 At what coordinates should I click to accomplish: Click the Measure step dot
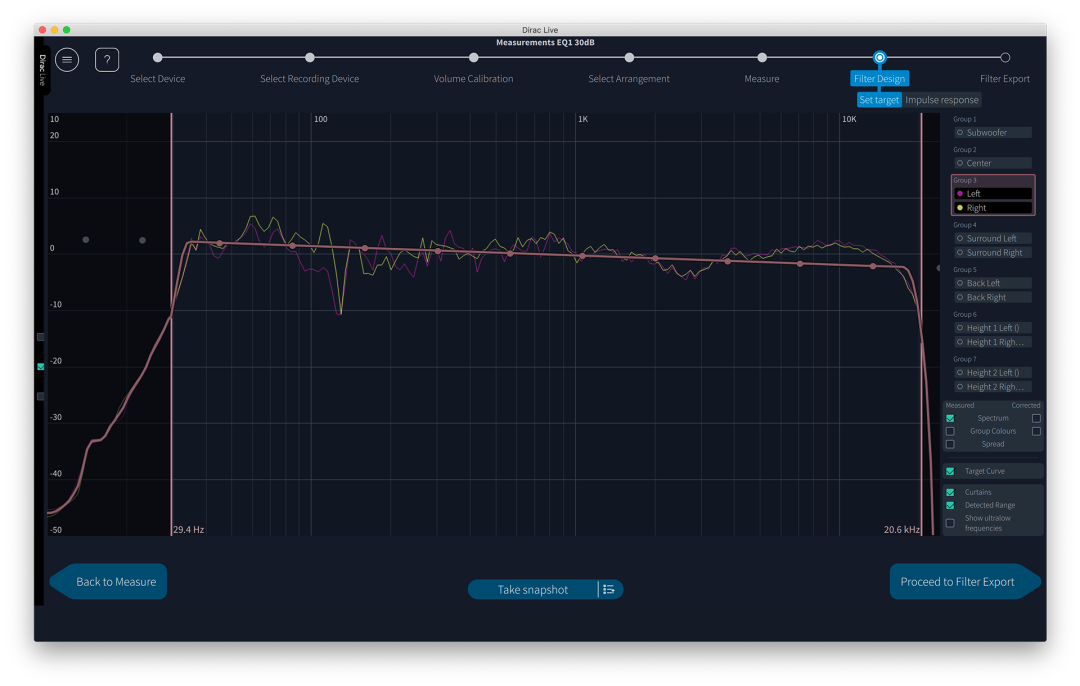tap(762, 58)
